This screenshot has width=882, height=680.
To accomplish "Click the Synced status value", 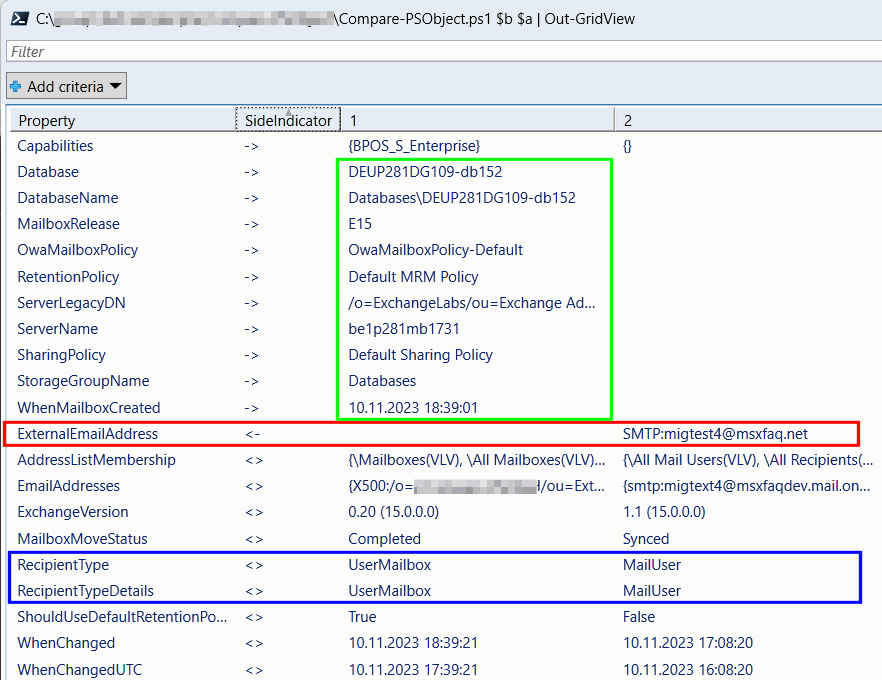I will click(x=646, y=539).
